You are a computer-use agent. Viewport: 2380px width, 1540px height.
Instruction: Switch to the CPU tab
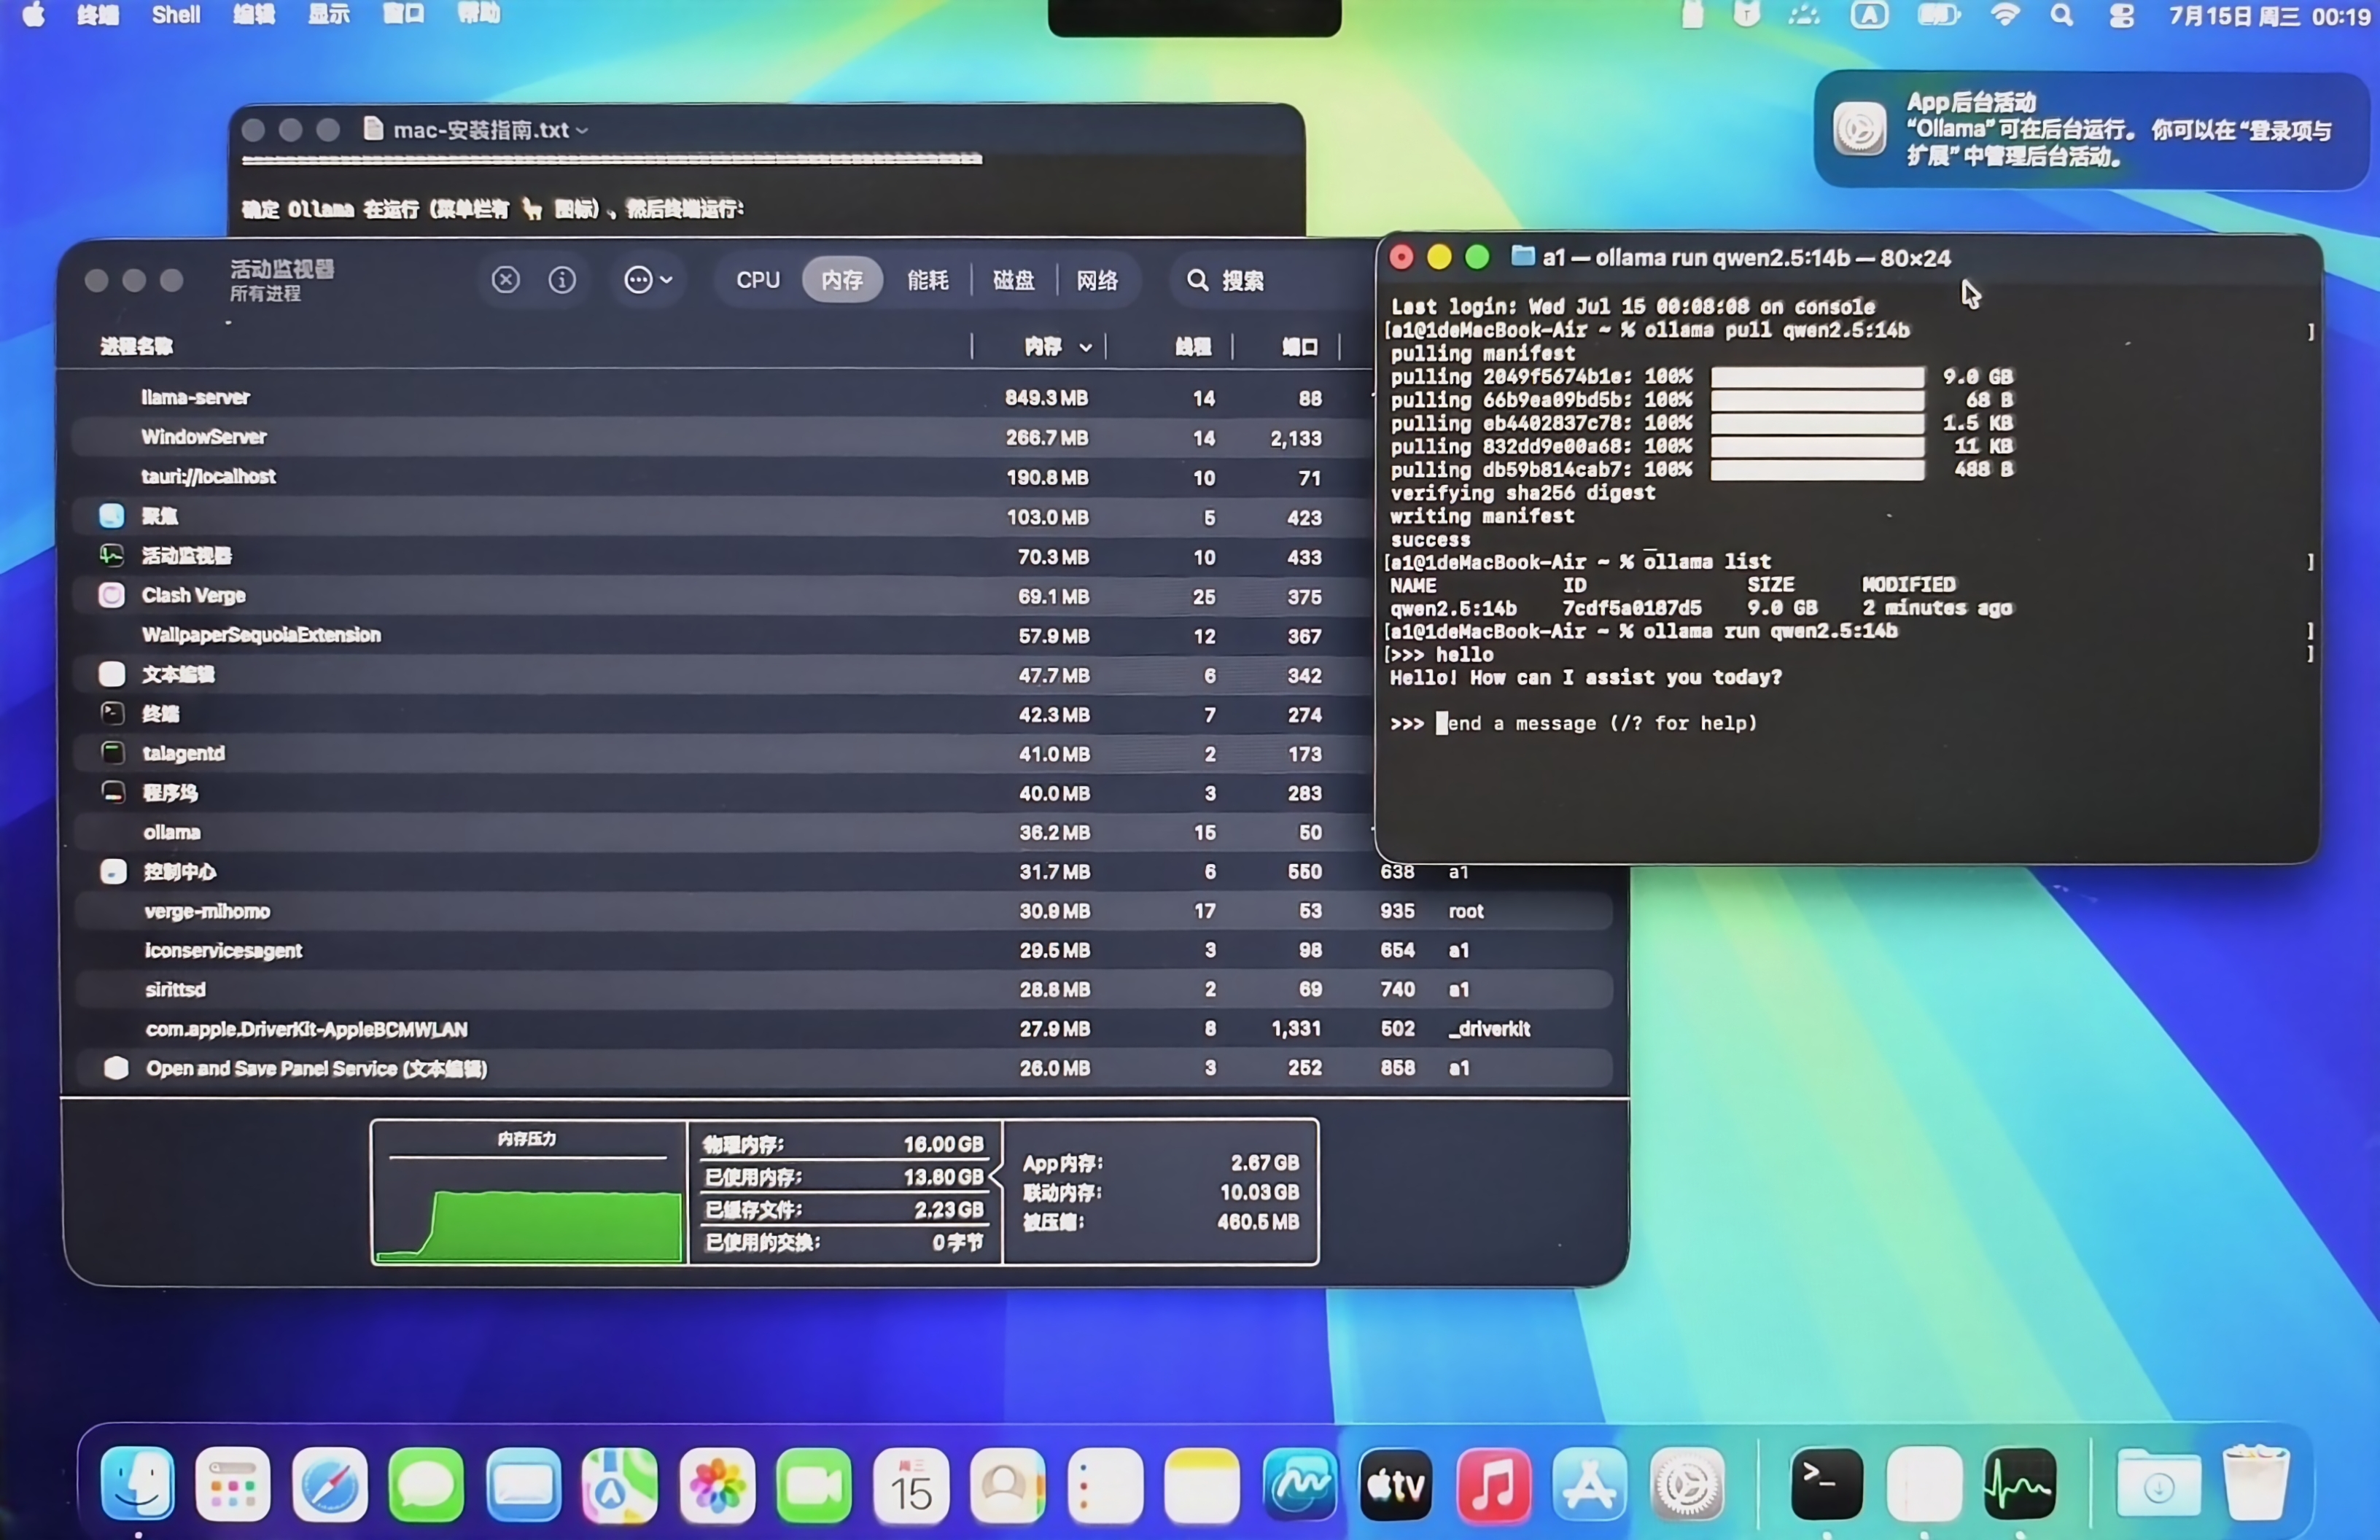757,280
